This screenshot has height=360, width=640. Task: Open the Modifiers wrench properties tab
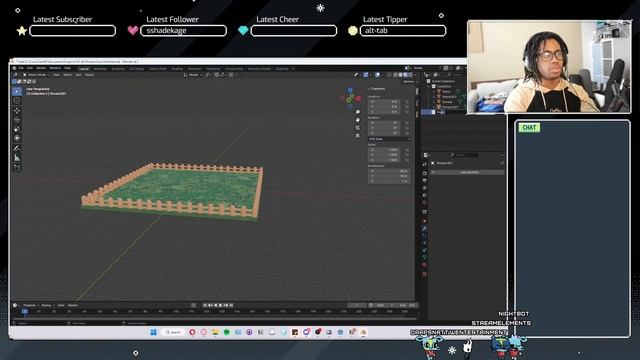[424, 228]
